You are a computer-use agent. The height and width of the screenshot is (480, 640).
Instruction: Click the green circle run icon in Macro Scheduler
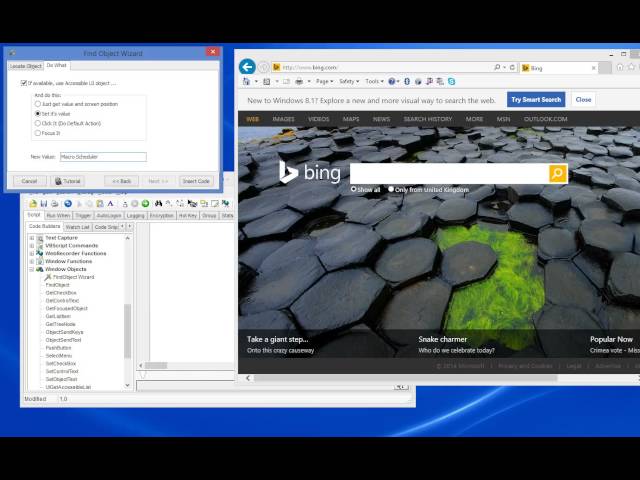[x=145, y=203]
